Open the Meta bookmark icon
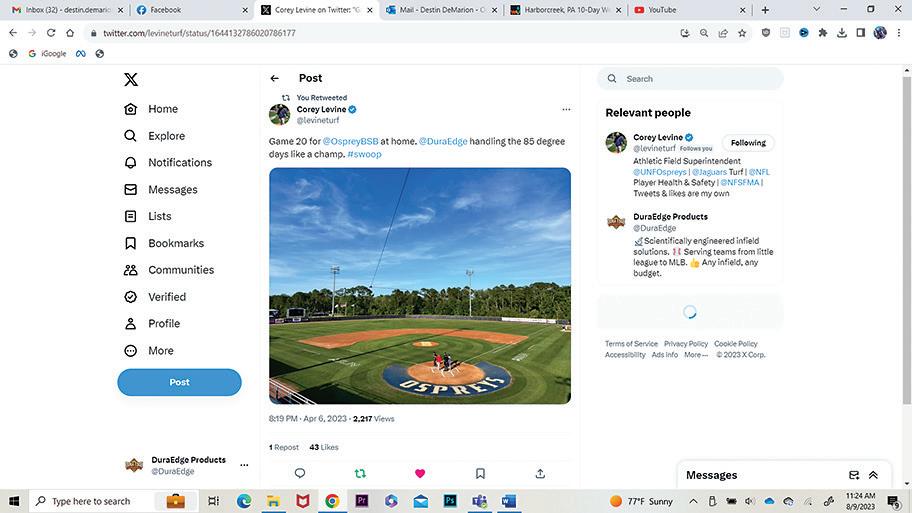Screen dimensions: 912x513 pos(80,54)
